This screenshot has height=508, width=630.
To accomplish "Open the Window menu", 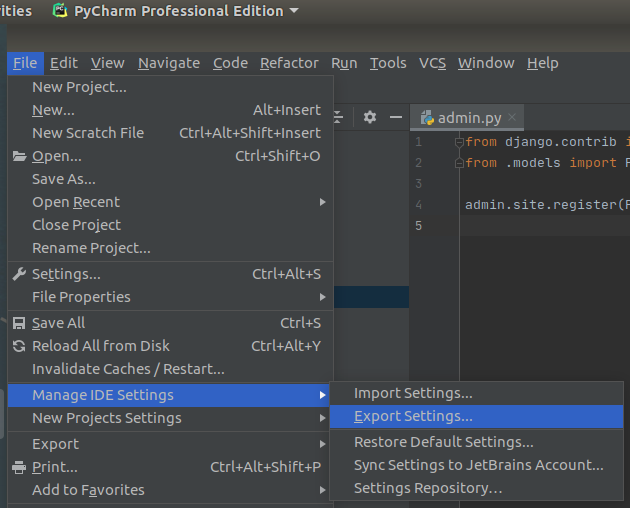I will coord(486,63).
